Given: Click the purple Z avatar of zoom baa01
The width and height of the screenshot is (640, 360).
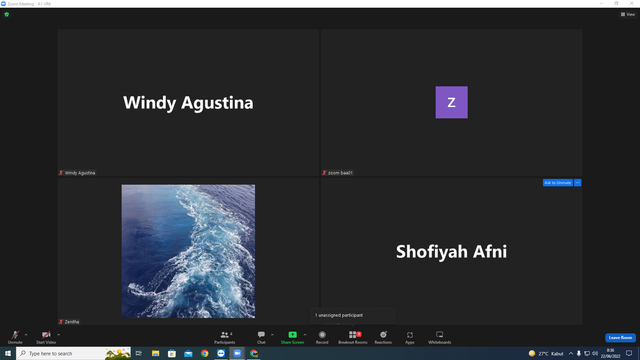Looking at the screenshot, I should point(451,102).
